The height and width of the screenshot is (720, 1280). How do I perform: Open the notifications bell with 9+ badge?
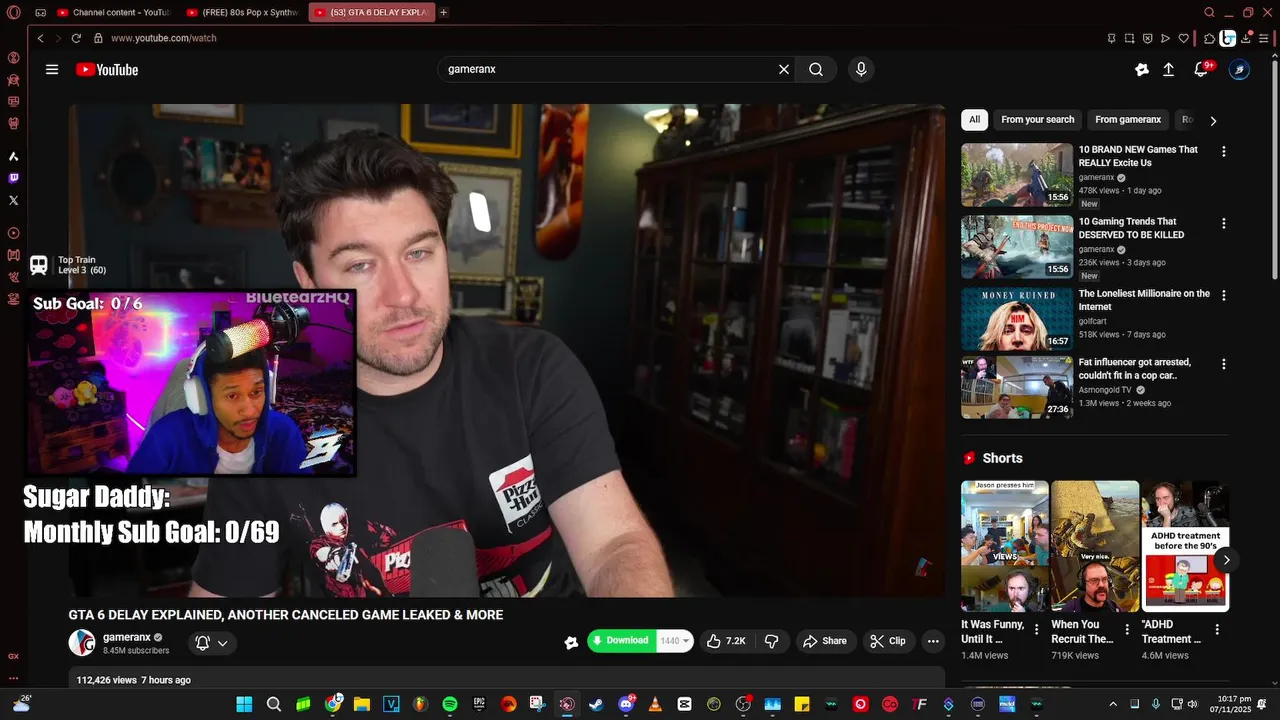point(1203,69)
